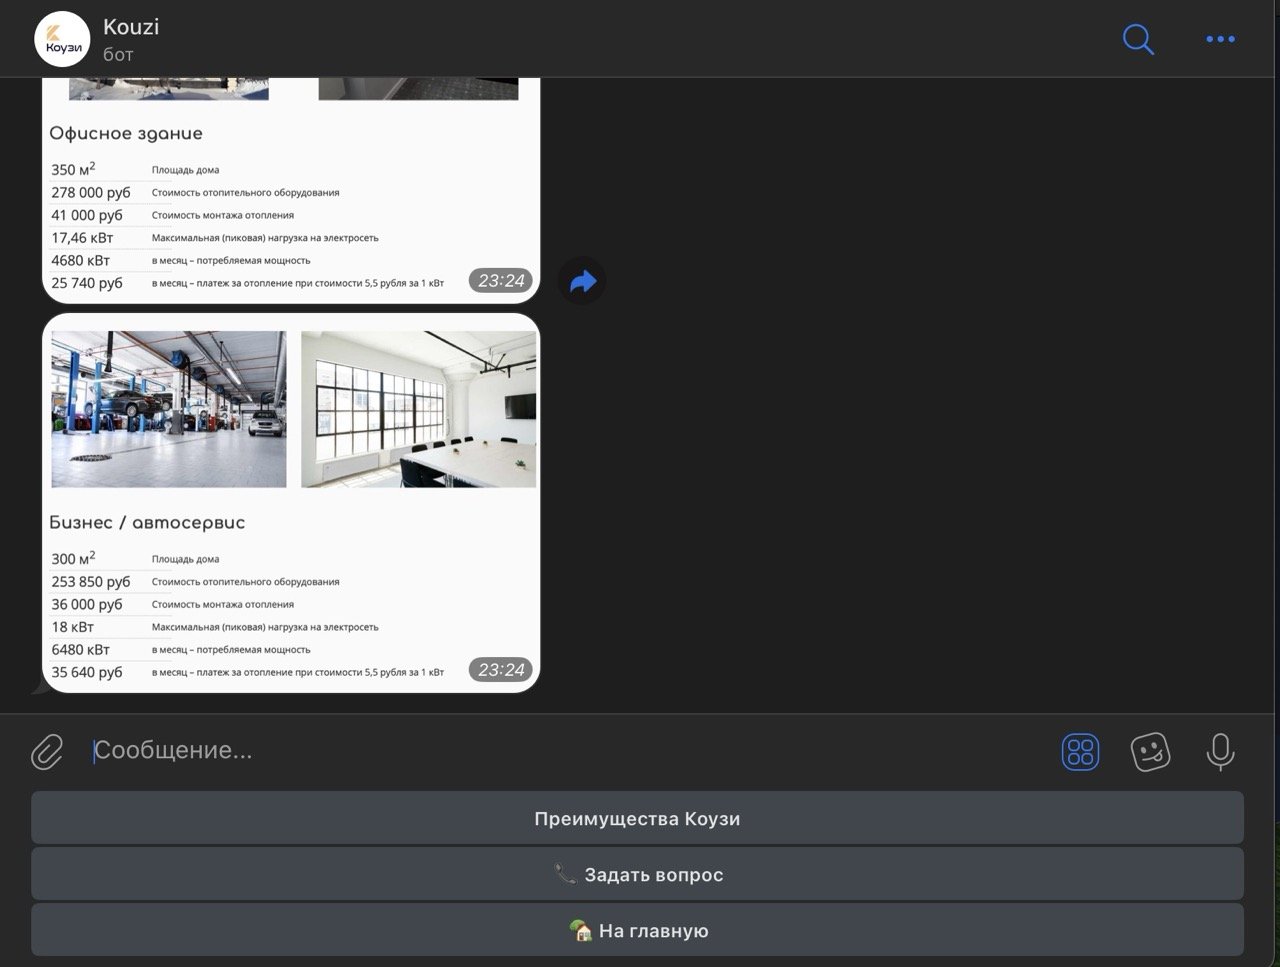Click the Бизнес / автосервис heading
Image resolution: width=1280 pixels, height=967 pixels.
pyautogui.click(x=147, y=522)
